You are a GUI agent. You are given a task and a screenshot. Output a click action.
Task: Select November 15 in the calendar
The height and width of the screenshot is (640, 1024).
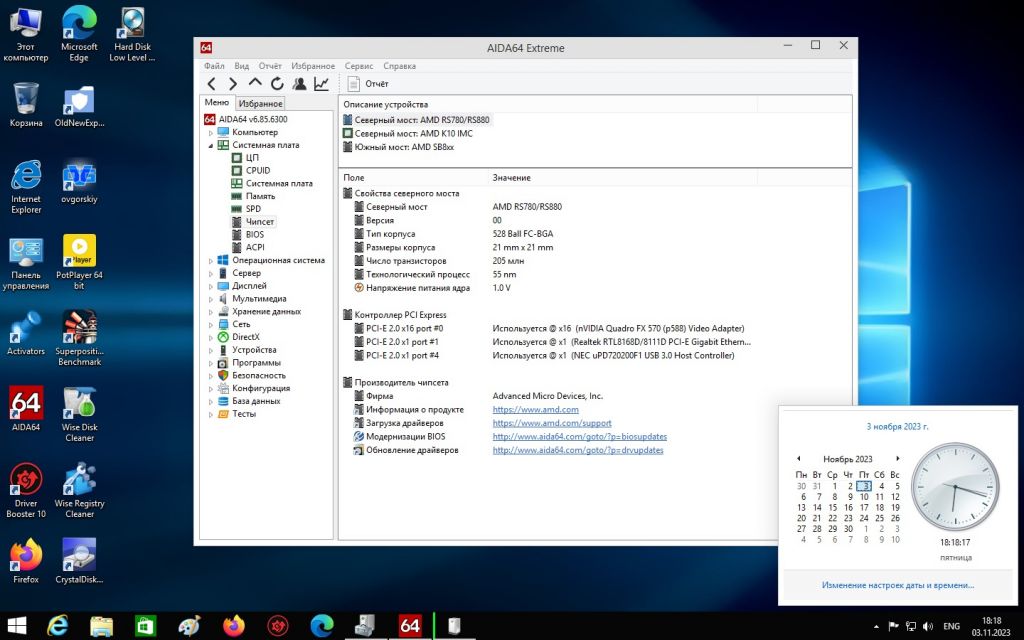point(833,507)
